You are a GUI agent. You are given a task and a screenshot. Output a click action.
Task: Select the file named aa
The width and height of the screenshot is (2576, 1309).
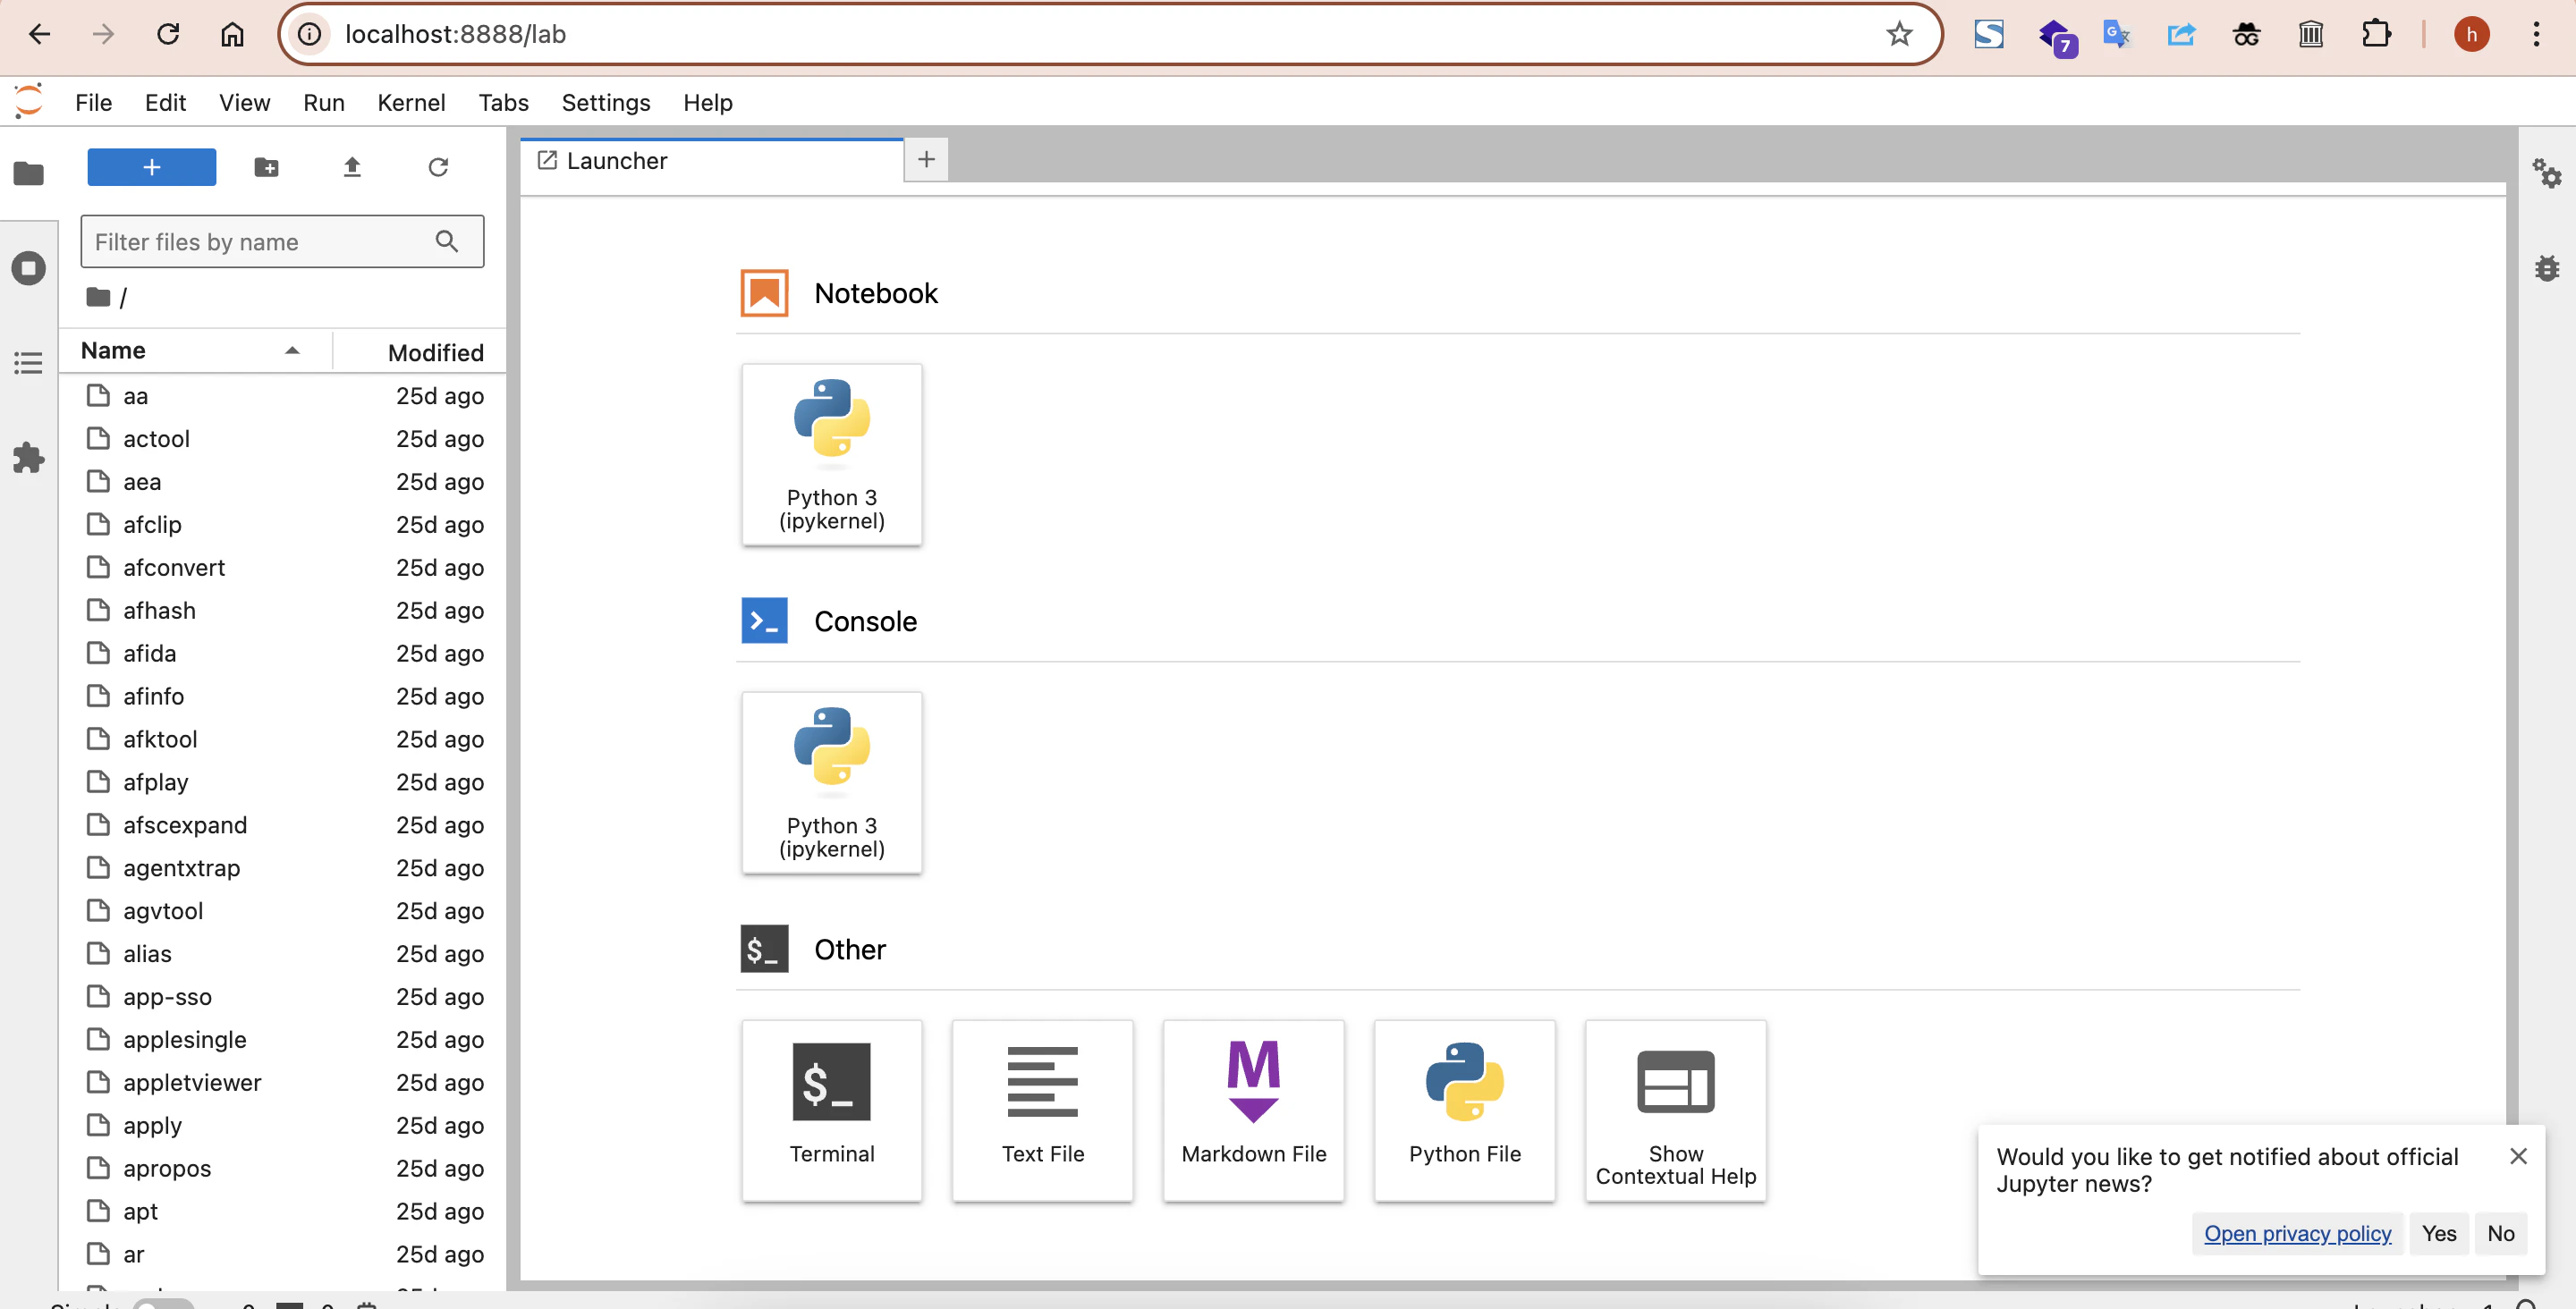(x=282, y=396)
